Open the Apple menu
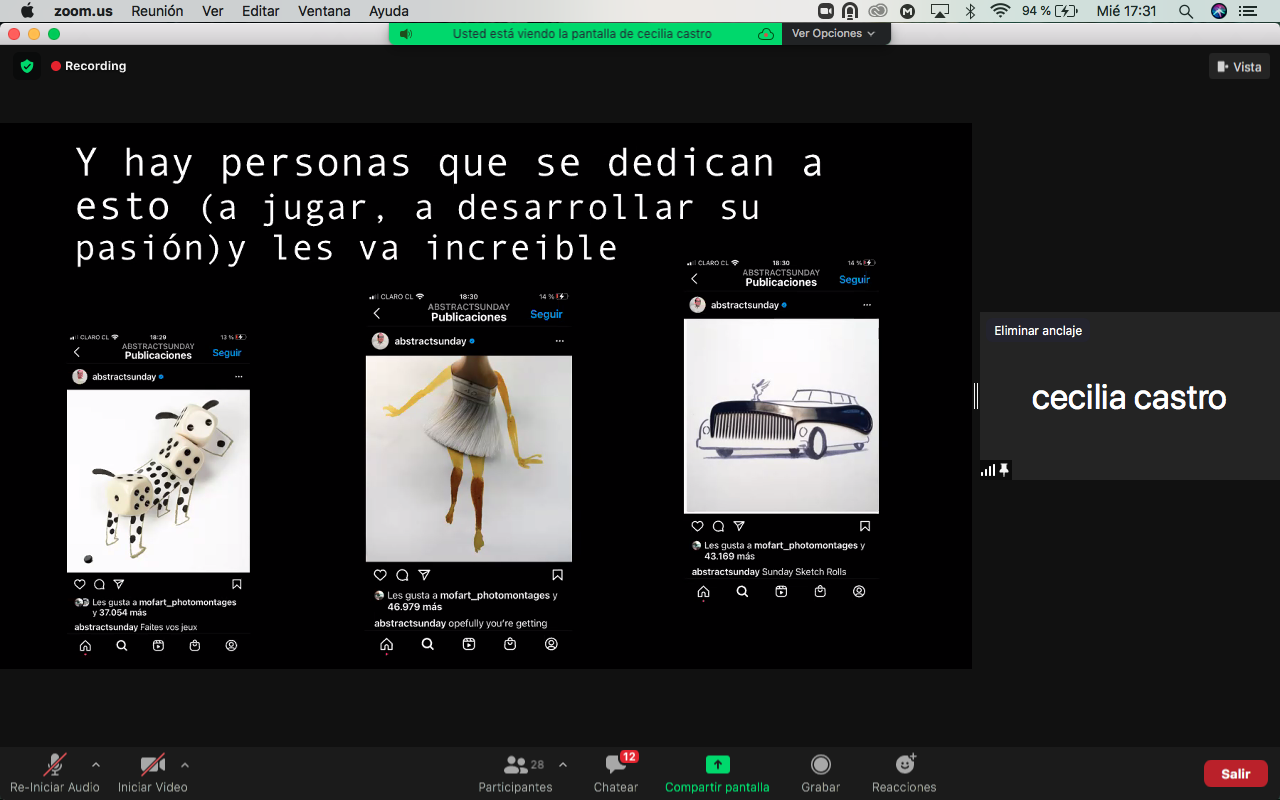The image size is (1280, 800). (x=27, y=11)
